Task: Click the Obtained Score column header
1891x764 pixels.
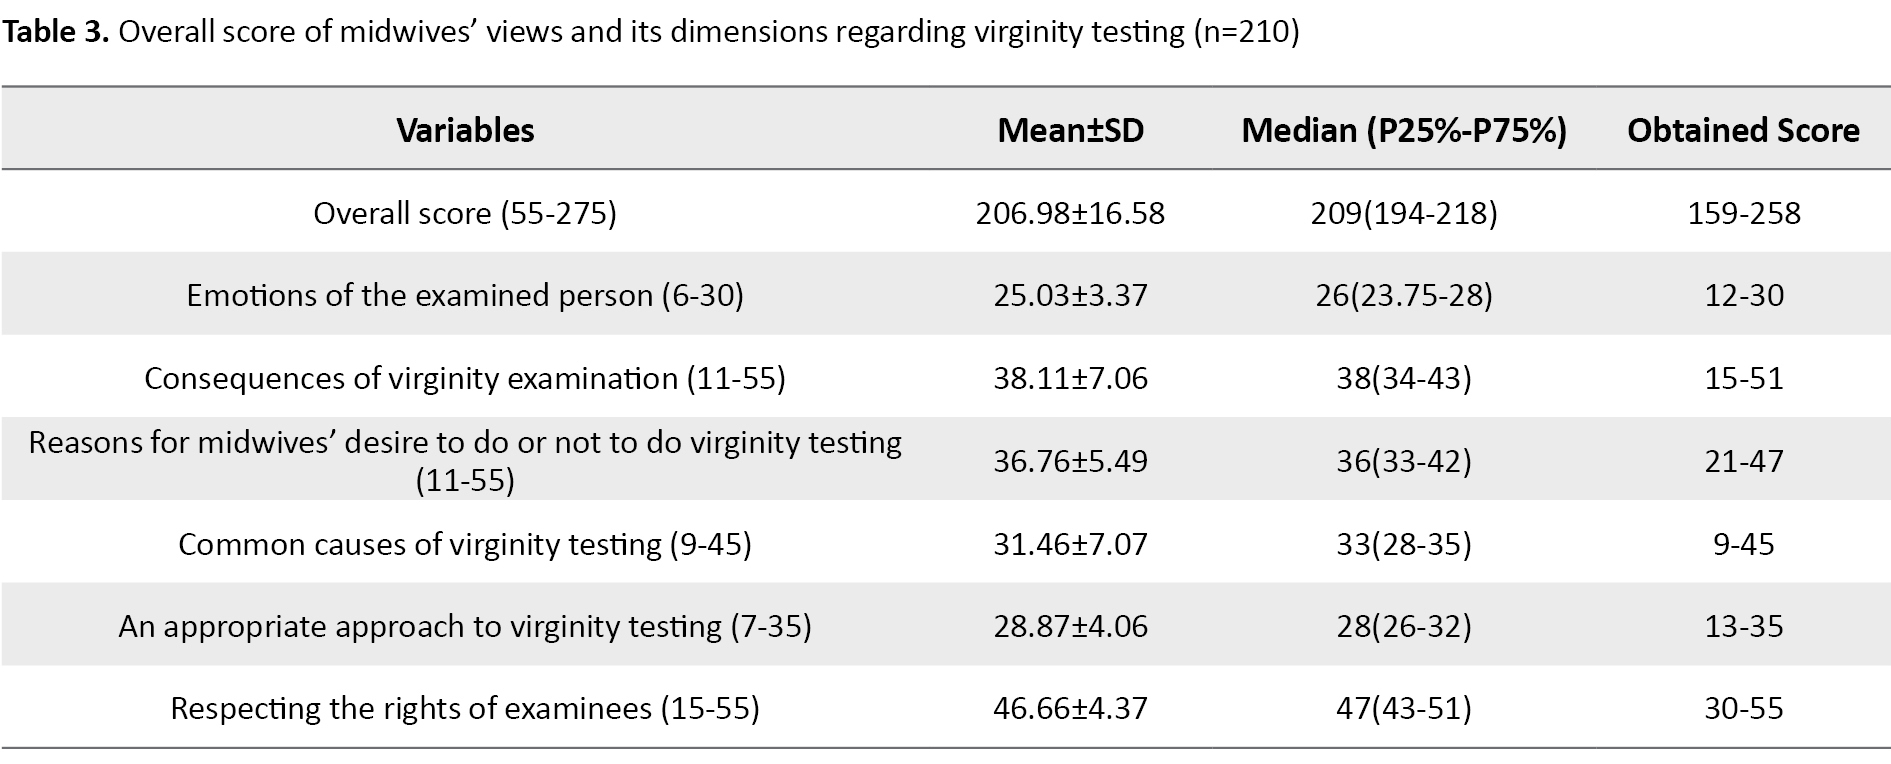Action: pos(1743,130)
